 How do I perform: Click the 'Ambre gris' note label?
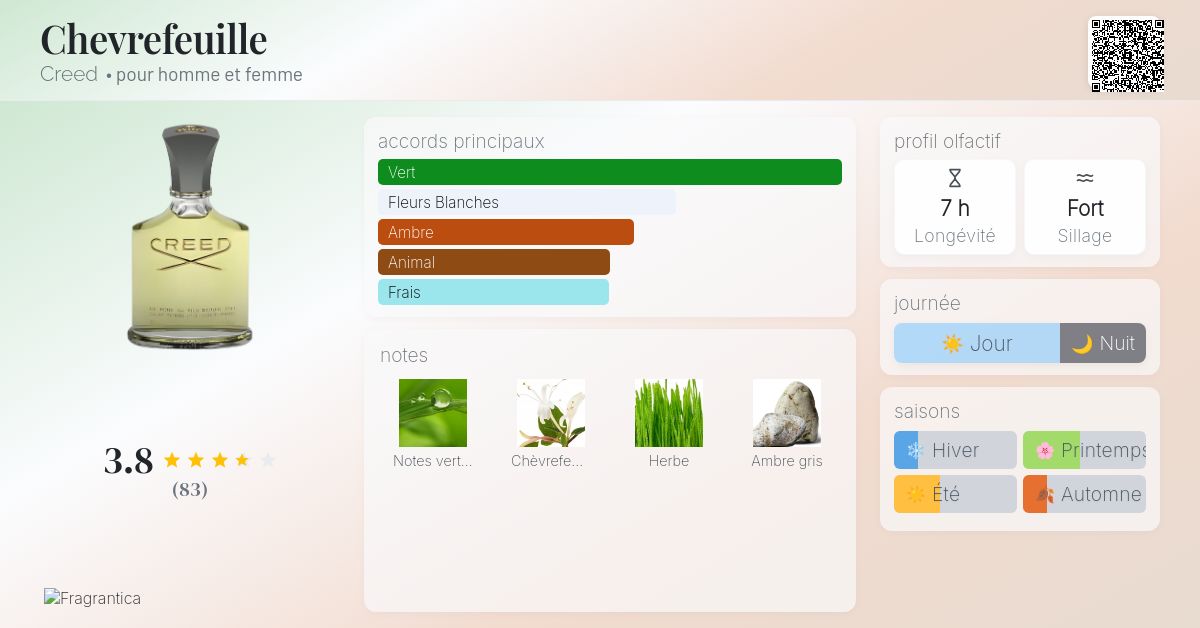[x=787, y=461]
